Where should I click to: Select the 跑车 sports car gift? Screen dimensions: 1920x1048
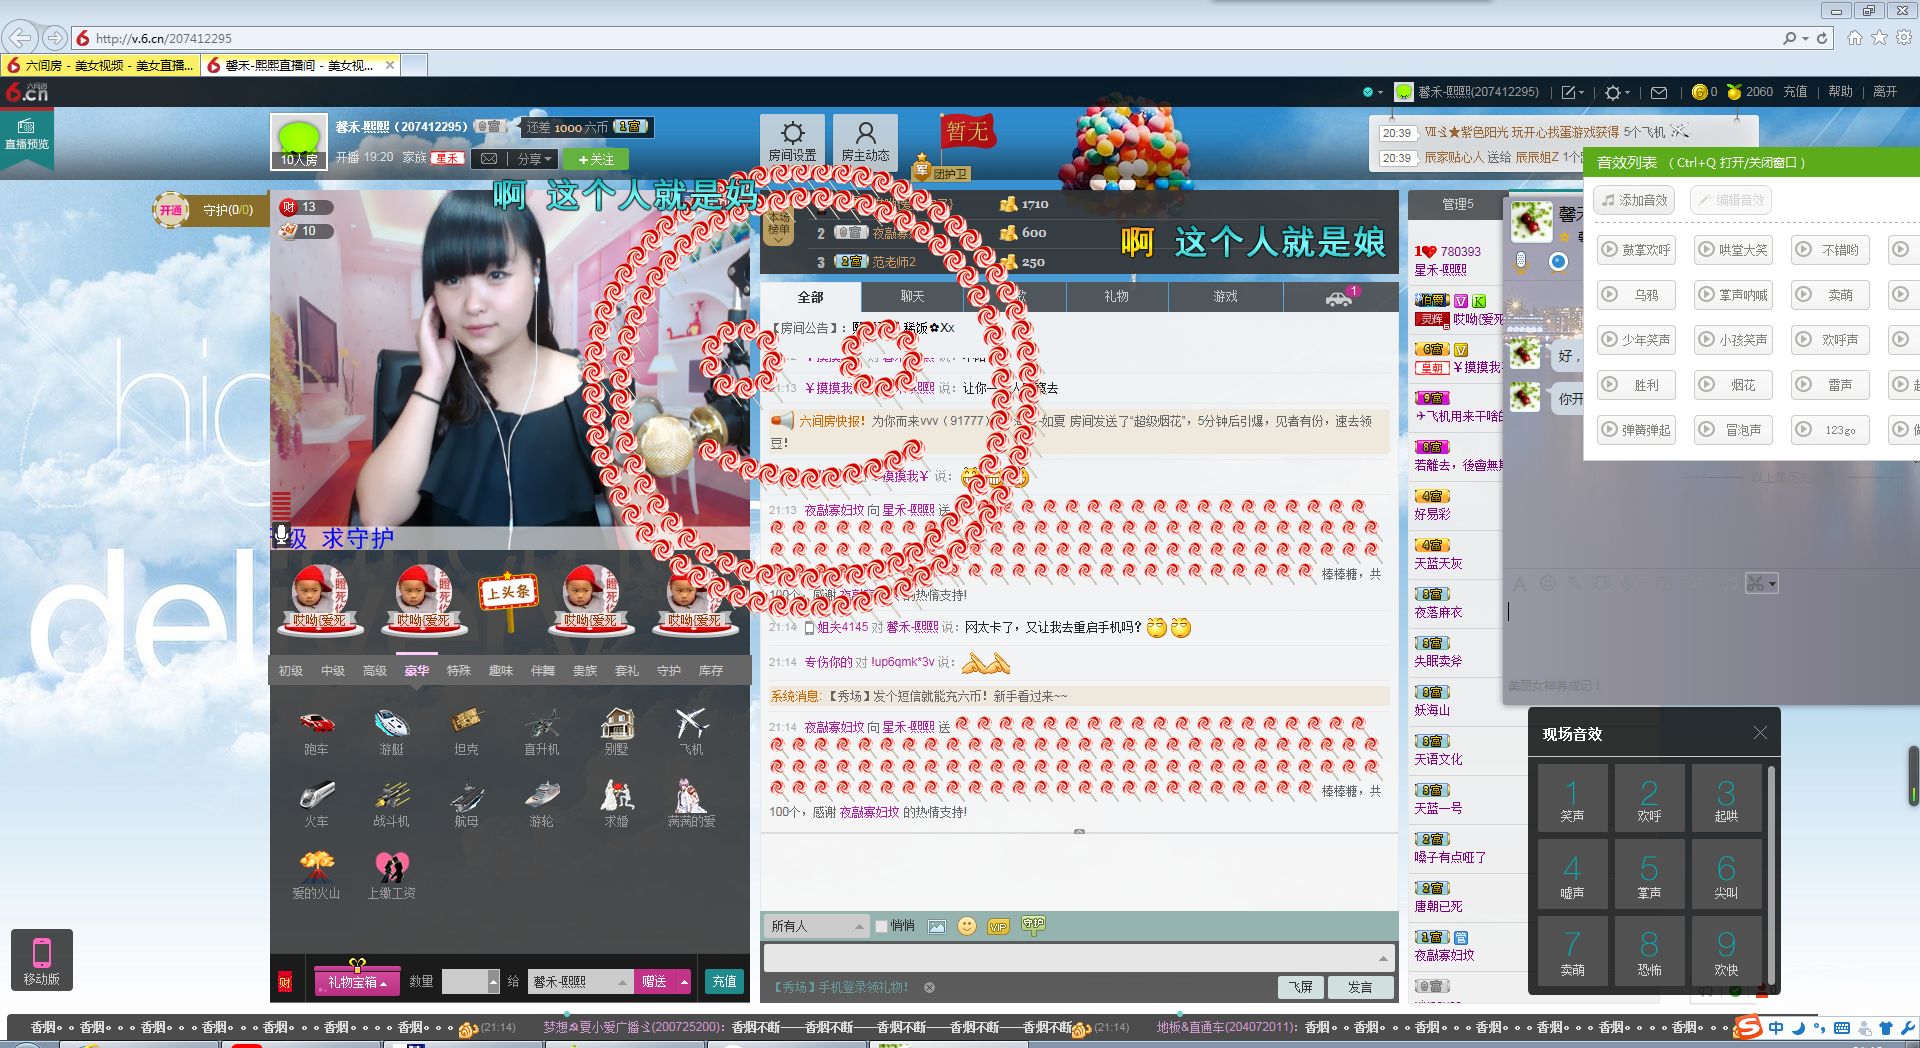(316, 731)
